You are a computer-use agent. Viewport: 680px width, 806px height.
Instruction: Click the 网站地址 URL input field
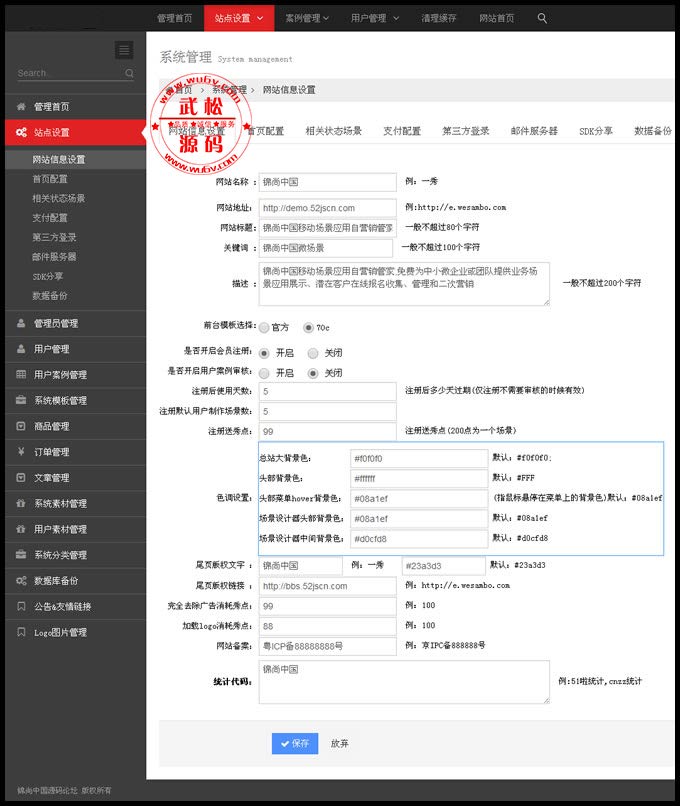(327, 208)
